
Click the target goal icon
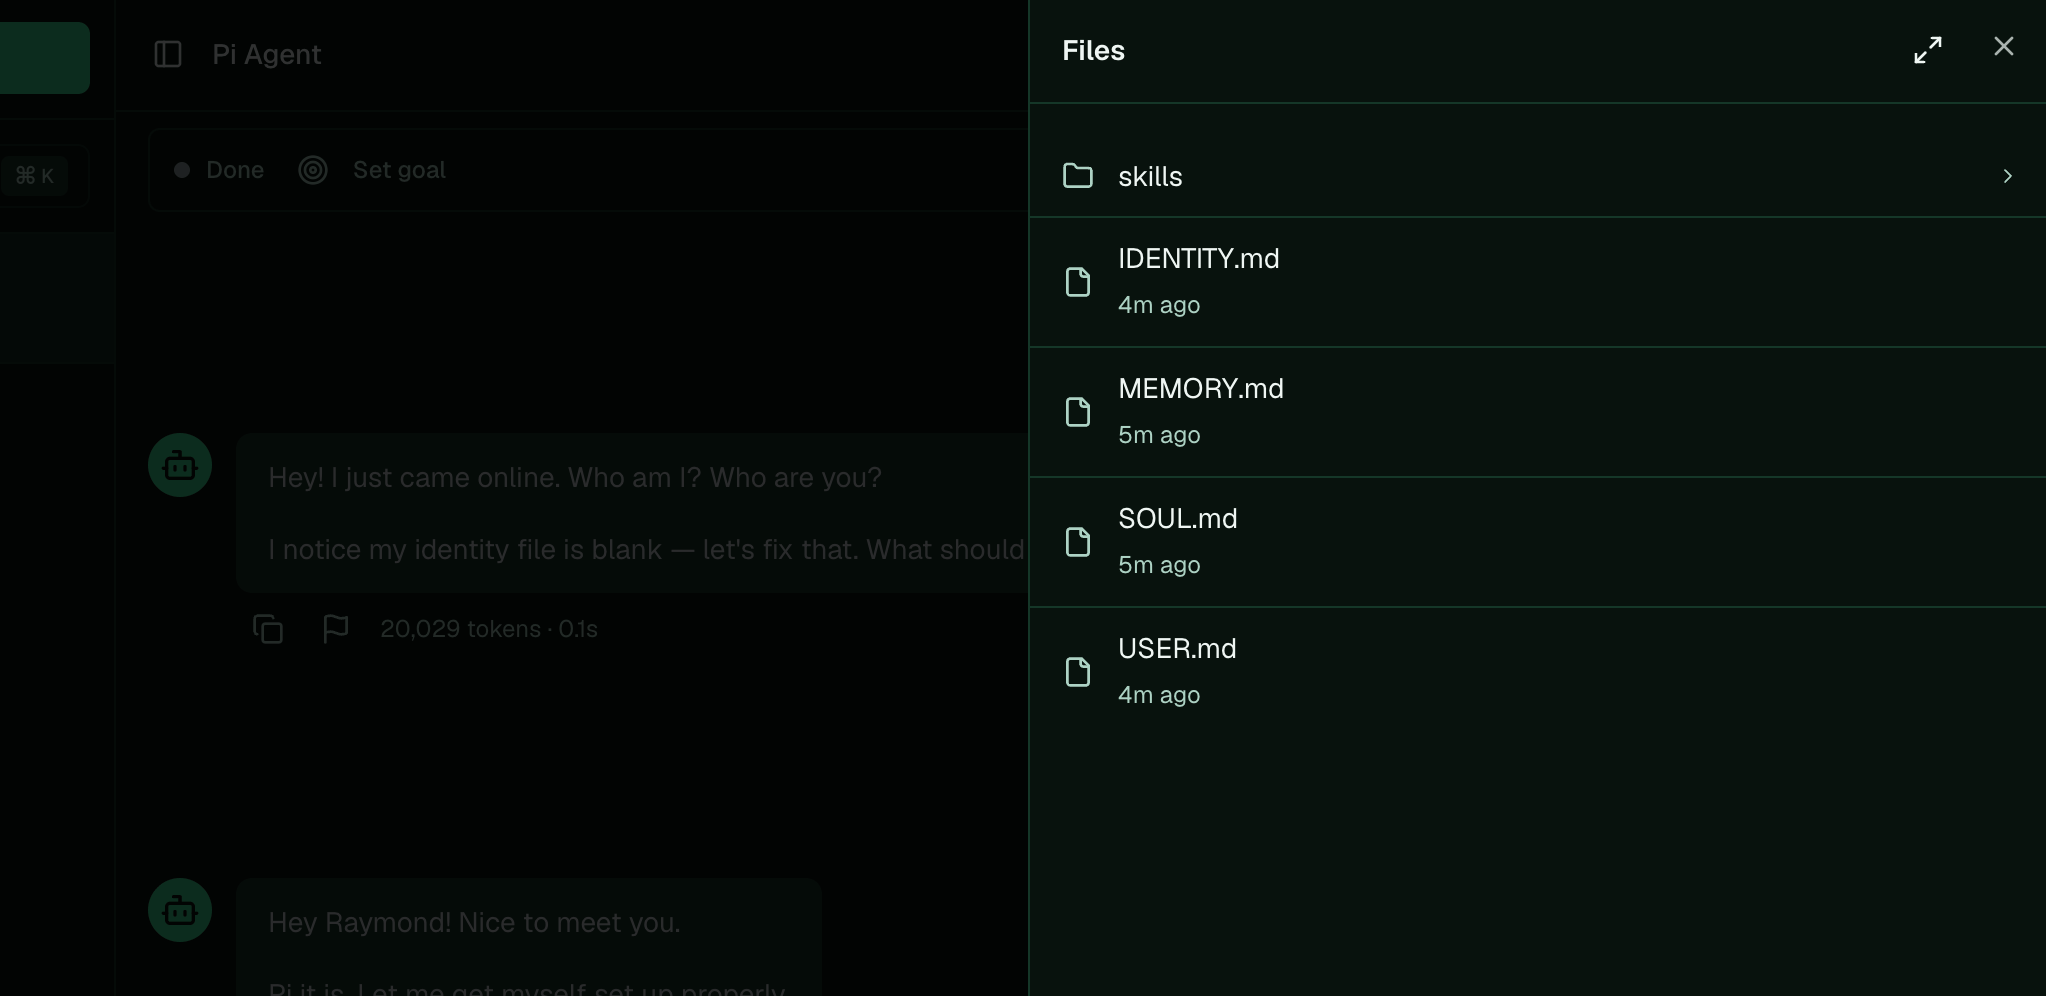[x=313, y=170]
